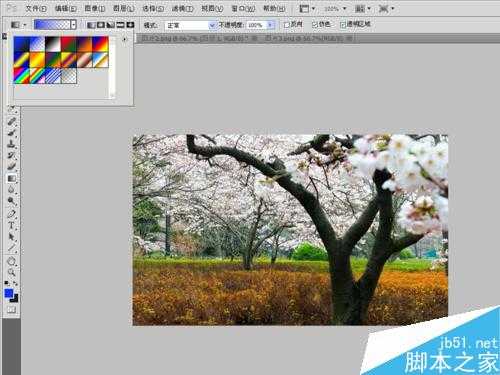Select the Clone Stamp tool

(x=12, y=144)
